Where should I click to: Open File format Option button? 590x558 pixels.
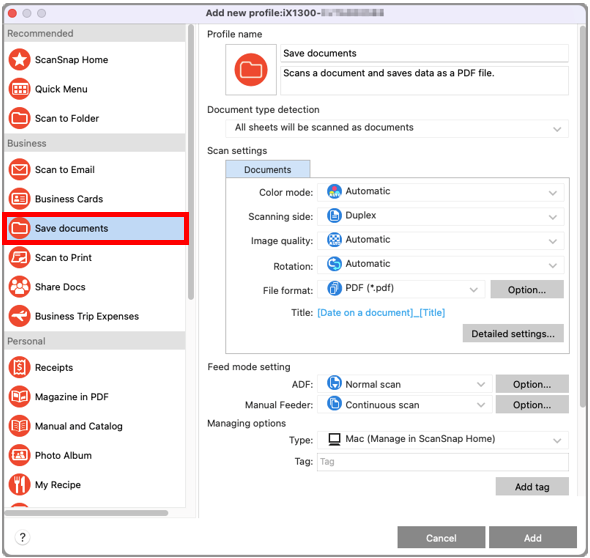(x=527, y=289)
